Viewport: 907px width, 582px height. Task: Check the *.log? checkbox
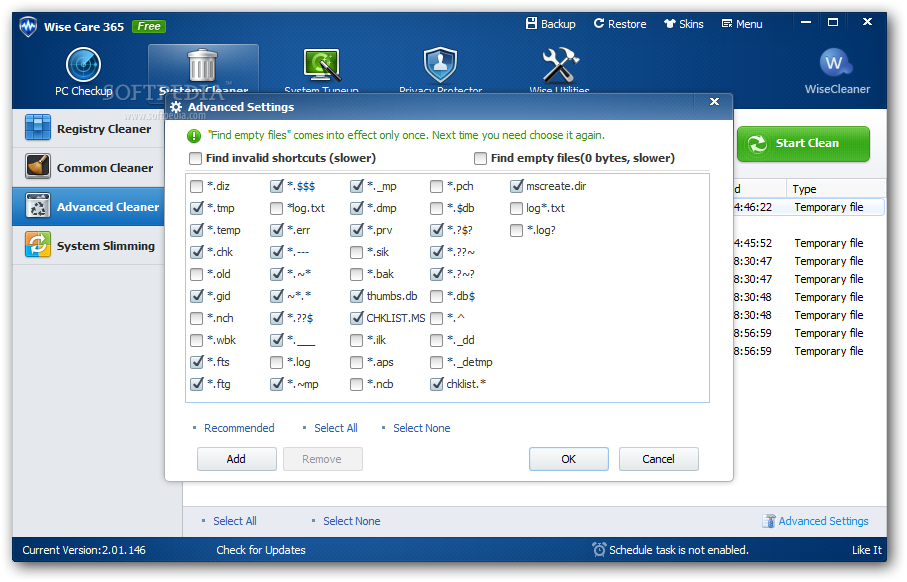[517, 230]
